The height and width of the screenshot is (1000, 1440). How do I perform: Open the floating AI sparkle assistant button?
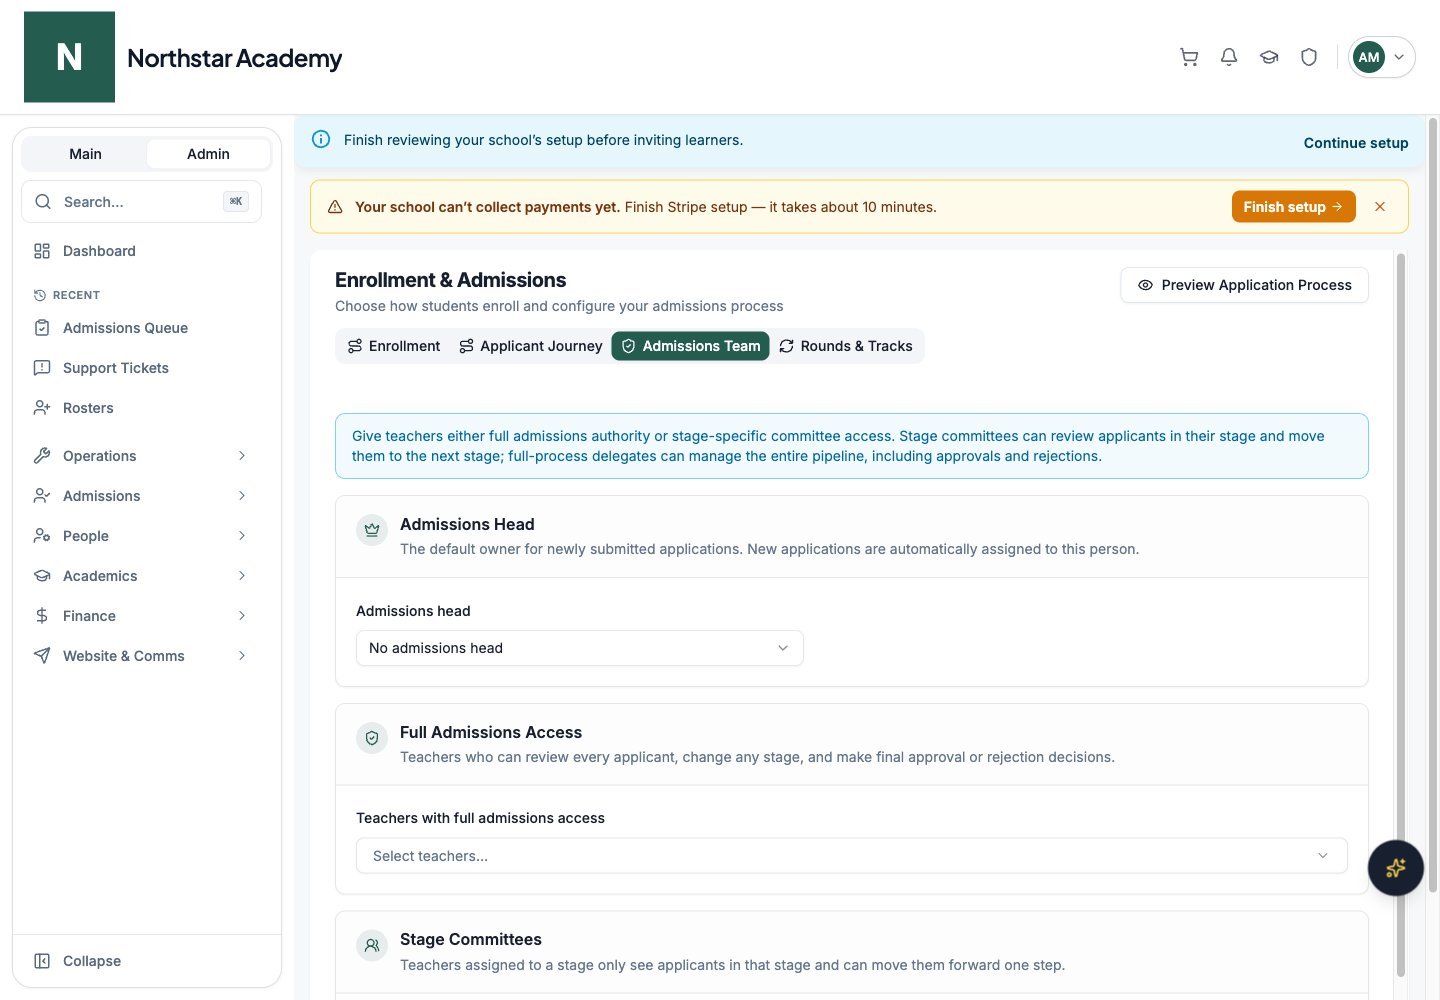pyautogui.click(x=1396, y=868)
